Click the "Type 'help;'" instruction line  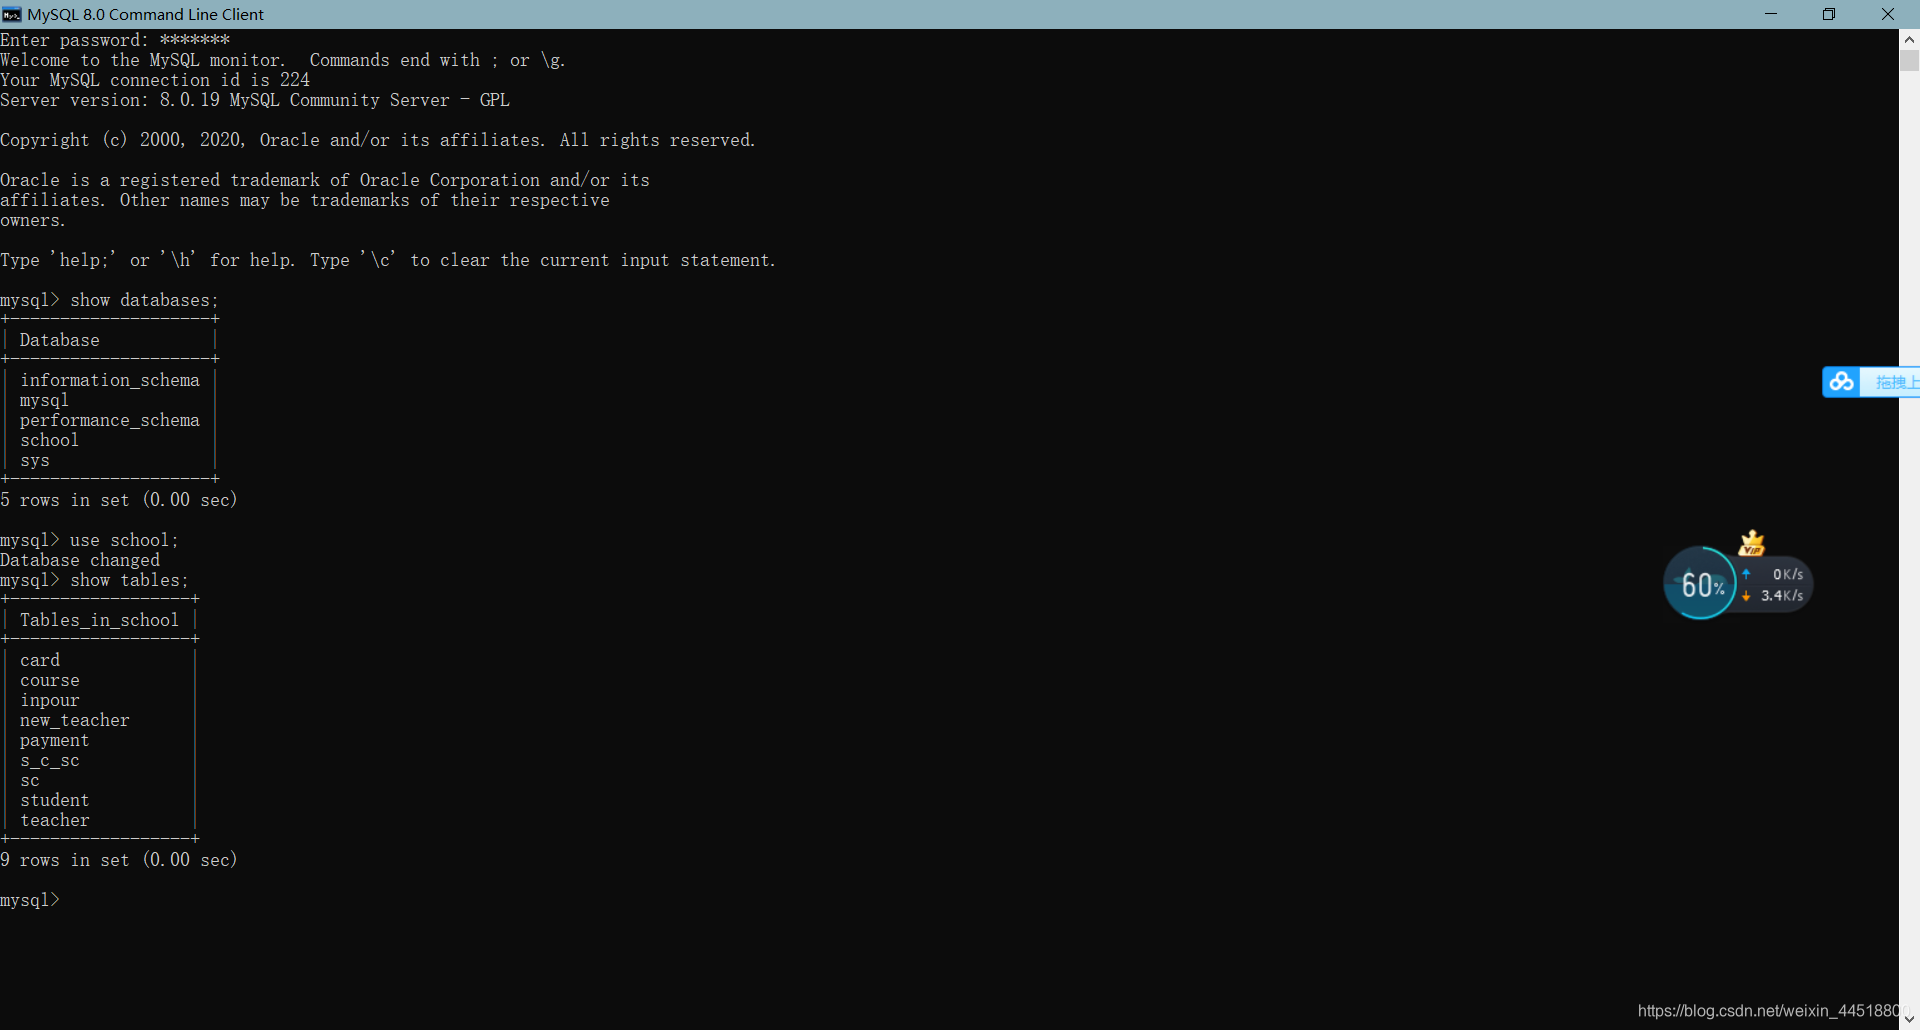coord(388,260)
